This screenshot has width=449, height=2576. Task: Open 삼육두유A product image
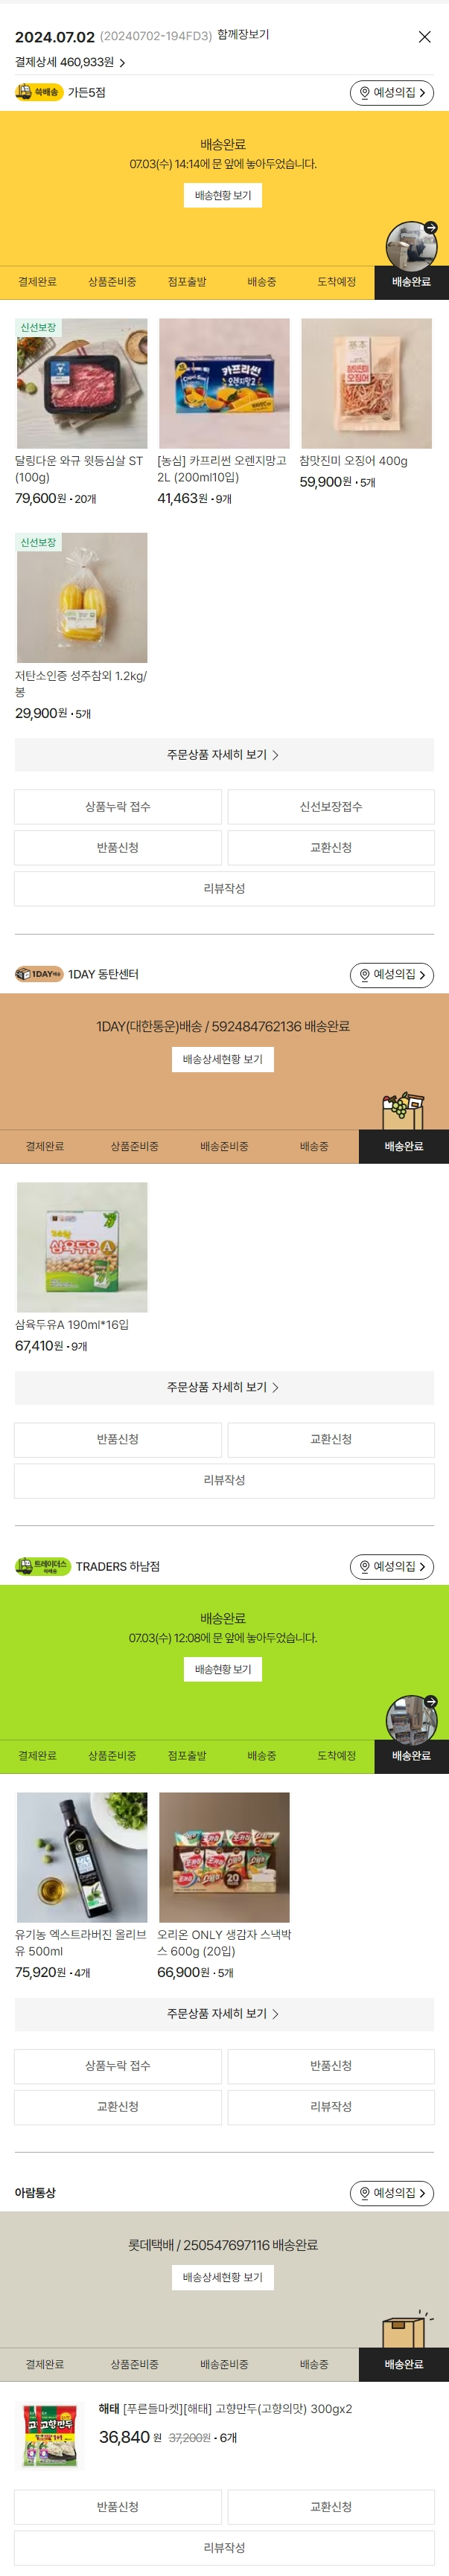point(82,1247)
